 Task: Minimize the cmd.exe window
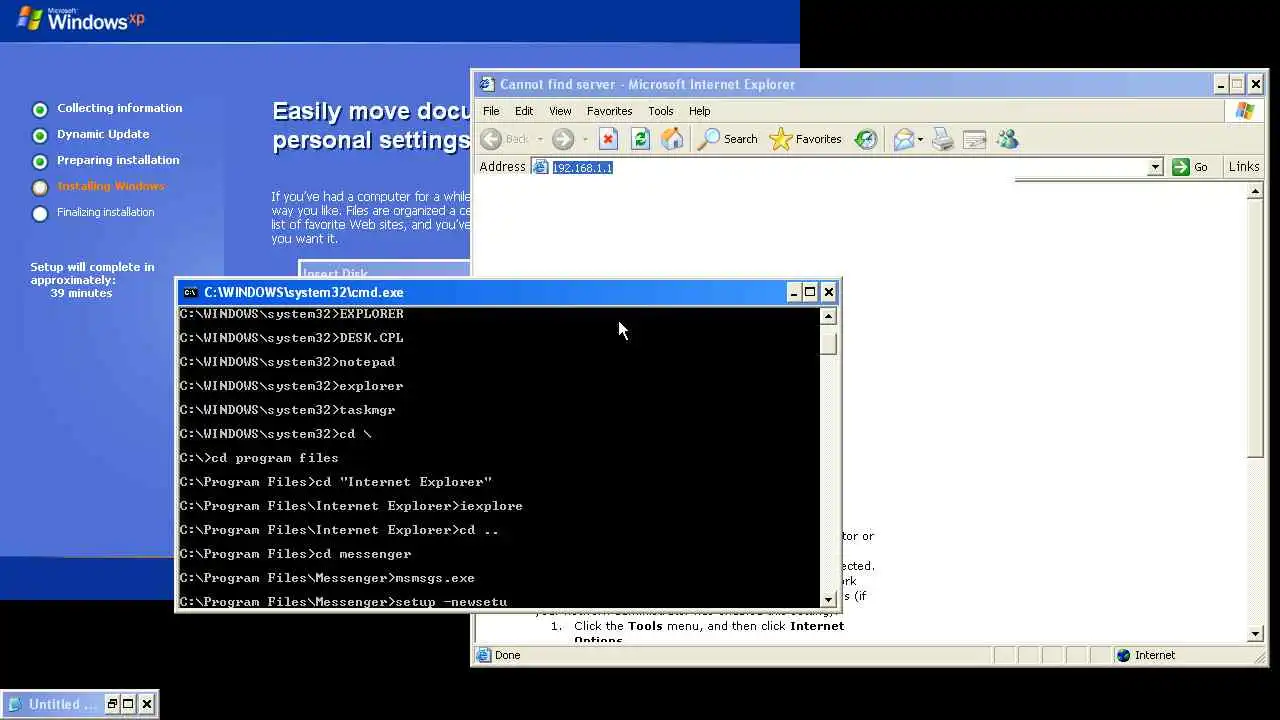(794, 292)
